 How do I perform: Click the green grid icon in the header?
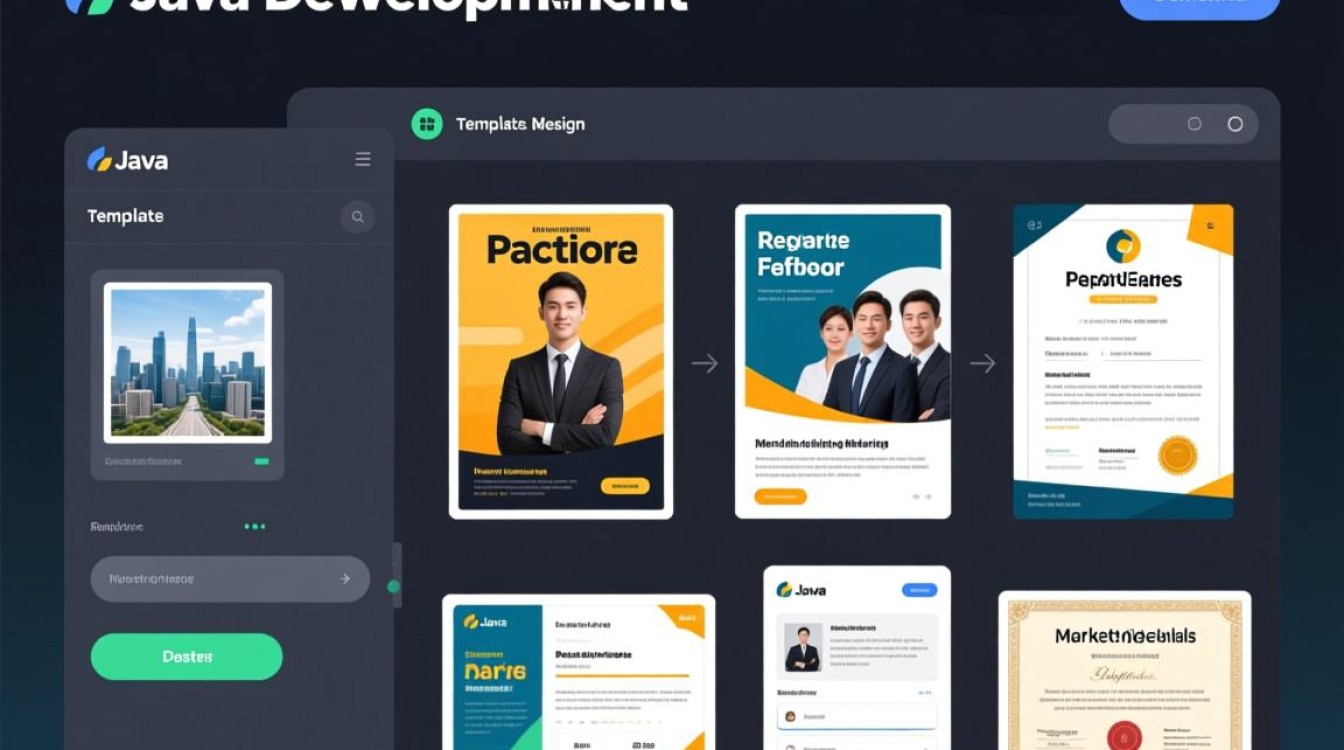pyautogui.click(x=427, y=124)
